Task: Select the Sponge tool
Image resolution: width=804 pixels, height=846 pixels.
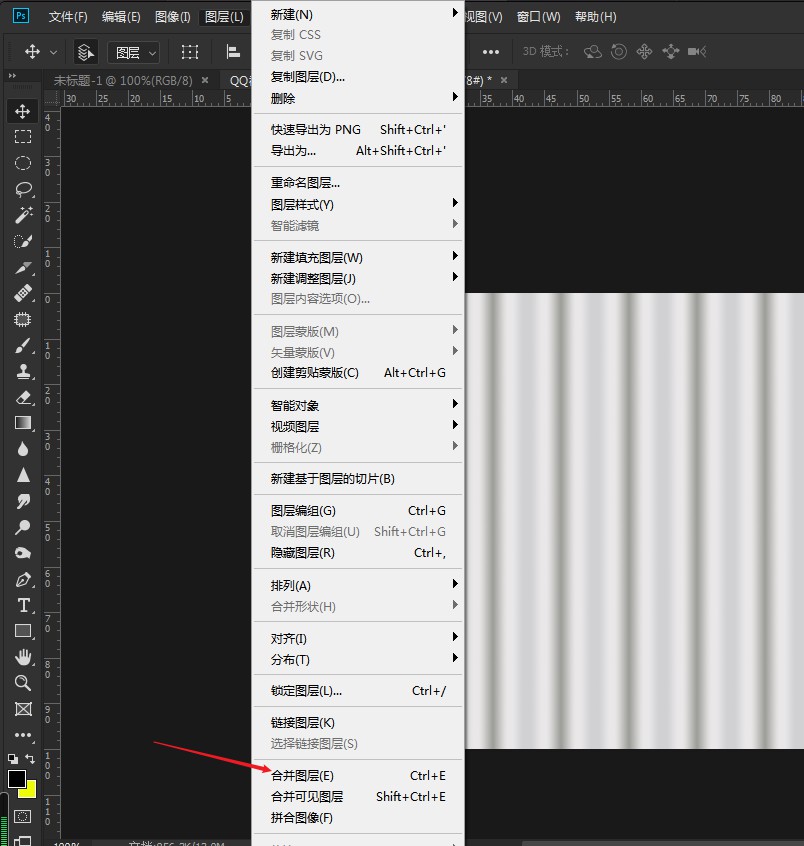Action: [23, 553]
